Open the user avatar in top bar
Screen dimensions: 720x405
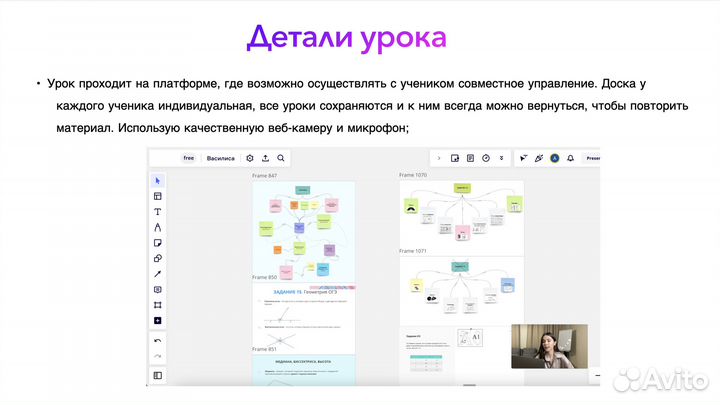[555, 158]
